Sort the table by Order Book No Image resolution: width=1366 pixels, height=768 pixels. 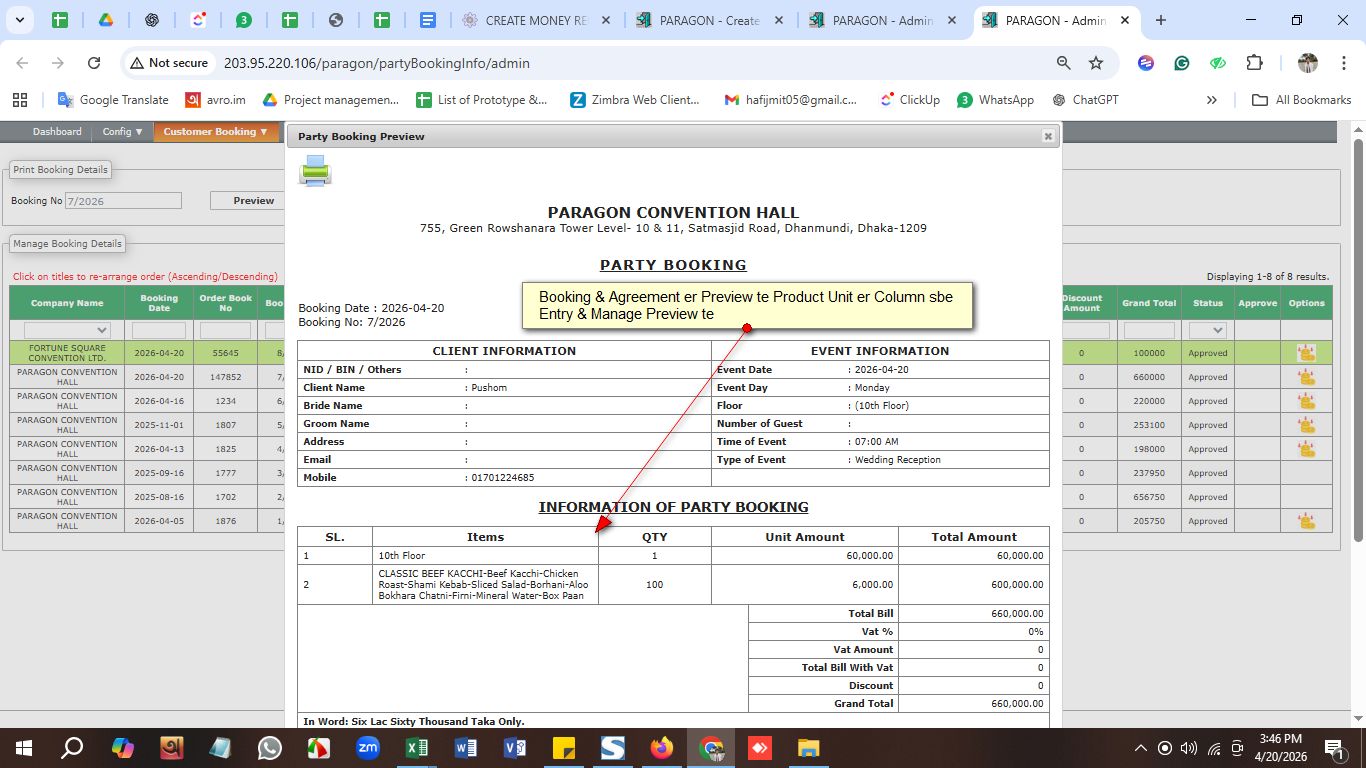click(x=226, y=303)
